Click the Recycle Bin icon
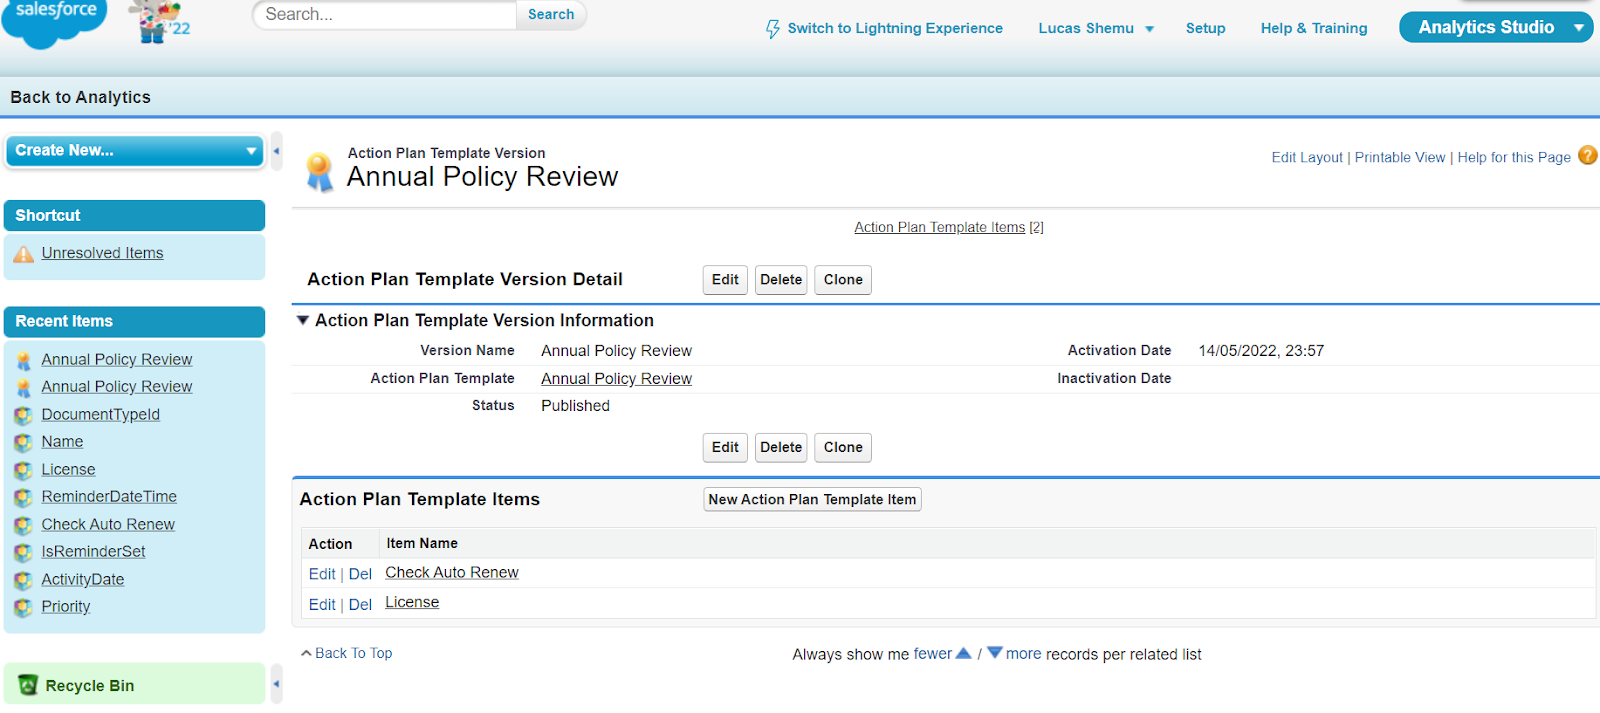The width and height of the screenshot is (1600, 713). pyautogui.click(x=28, y=685)
